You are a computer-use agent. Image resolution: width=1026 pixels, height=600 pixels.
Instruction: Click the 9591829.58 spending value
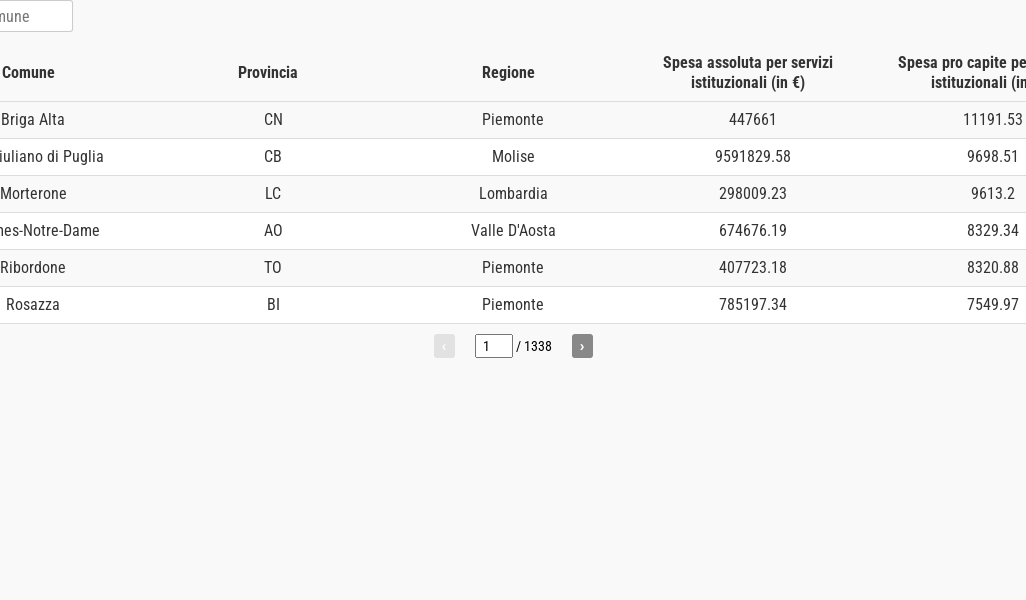click(753, 157)
